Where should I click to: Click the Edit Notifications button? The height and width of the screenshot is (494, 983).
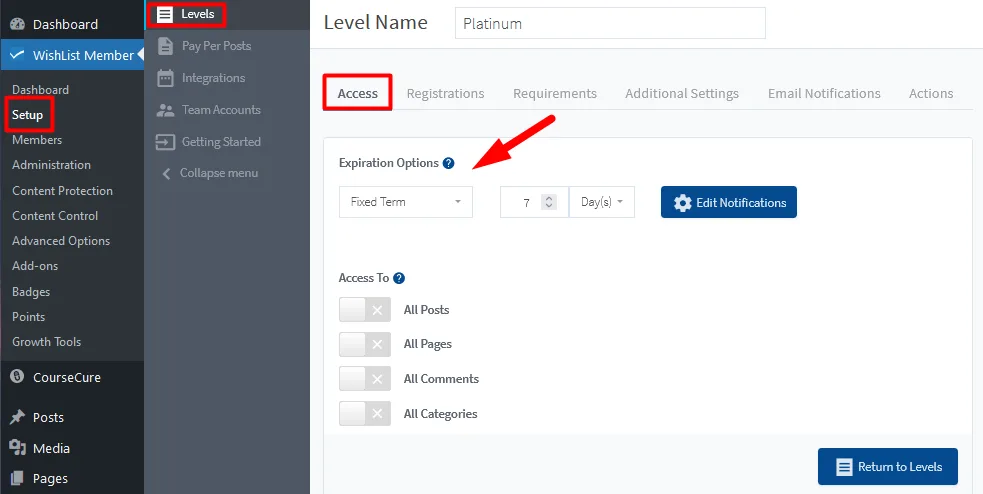[728, 202]
